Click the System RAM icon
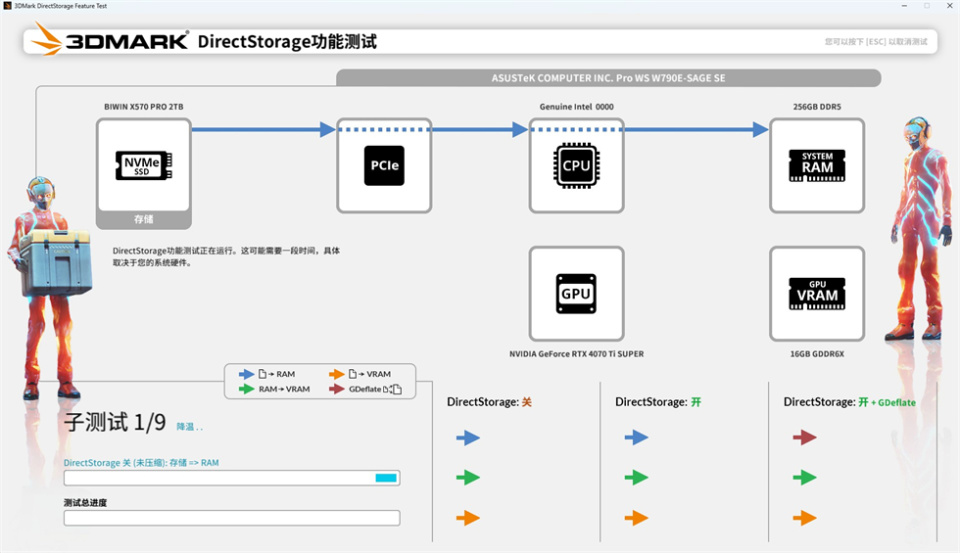Image resolution: width=960 pixels, height=553 pixels. [817, 166]
